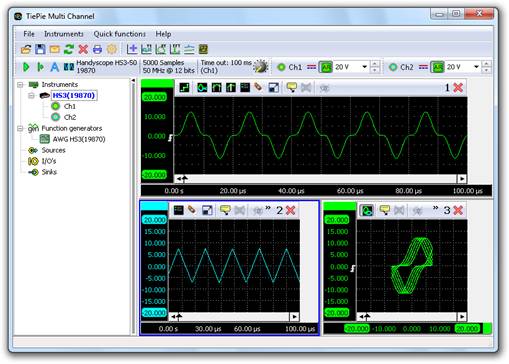This screenshot has height=364, width=509.
Task: Open the Ch2 20 V range dropdown
Action: click(x=476, y=67)
